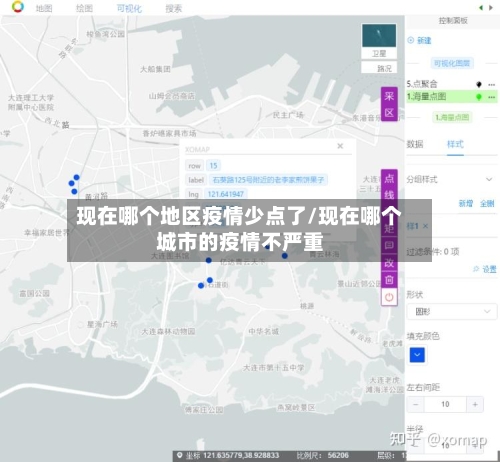Screen dimensions: 500x462
Task: Select the 回 tool in purple toolbar
Action: (389, 246)
